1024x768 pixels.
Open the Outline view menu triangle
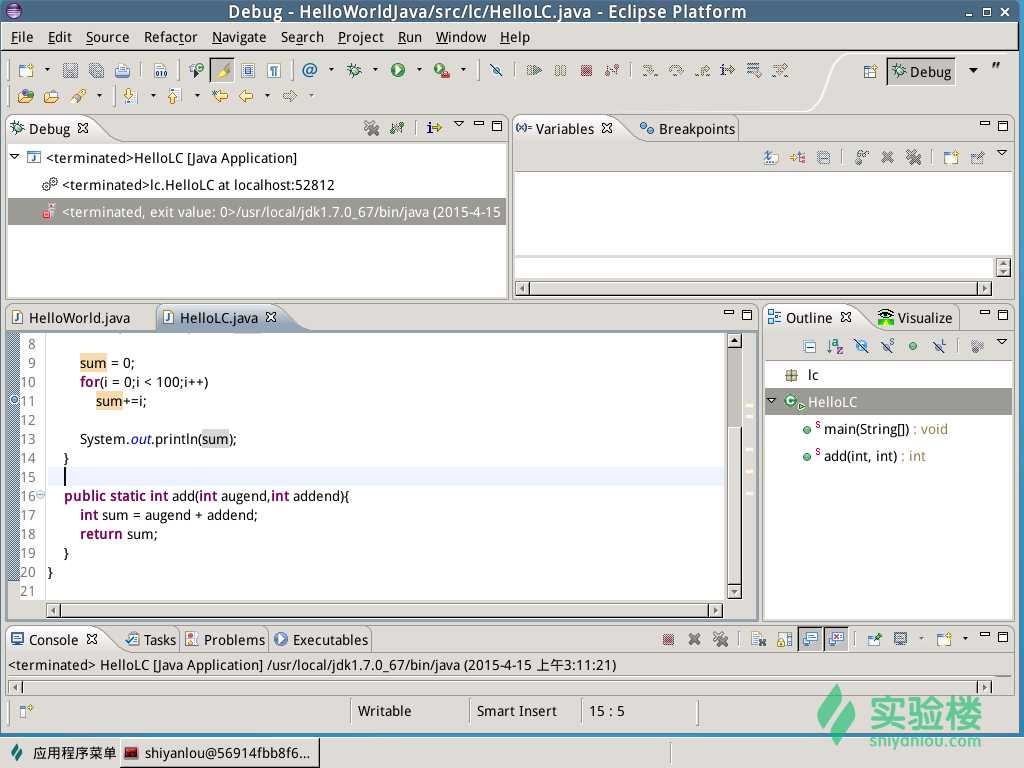(1002, 342)
